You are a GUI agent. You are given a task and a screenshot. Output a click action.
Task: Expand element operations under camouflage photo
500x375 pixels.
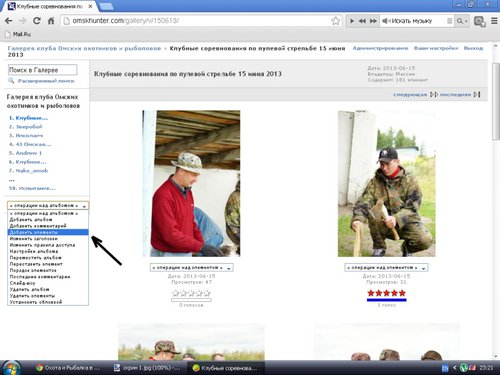coord(386,268)
